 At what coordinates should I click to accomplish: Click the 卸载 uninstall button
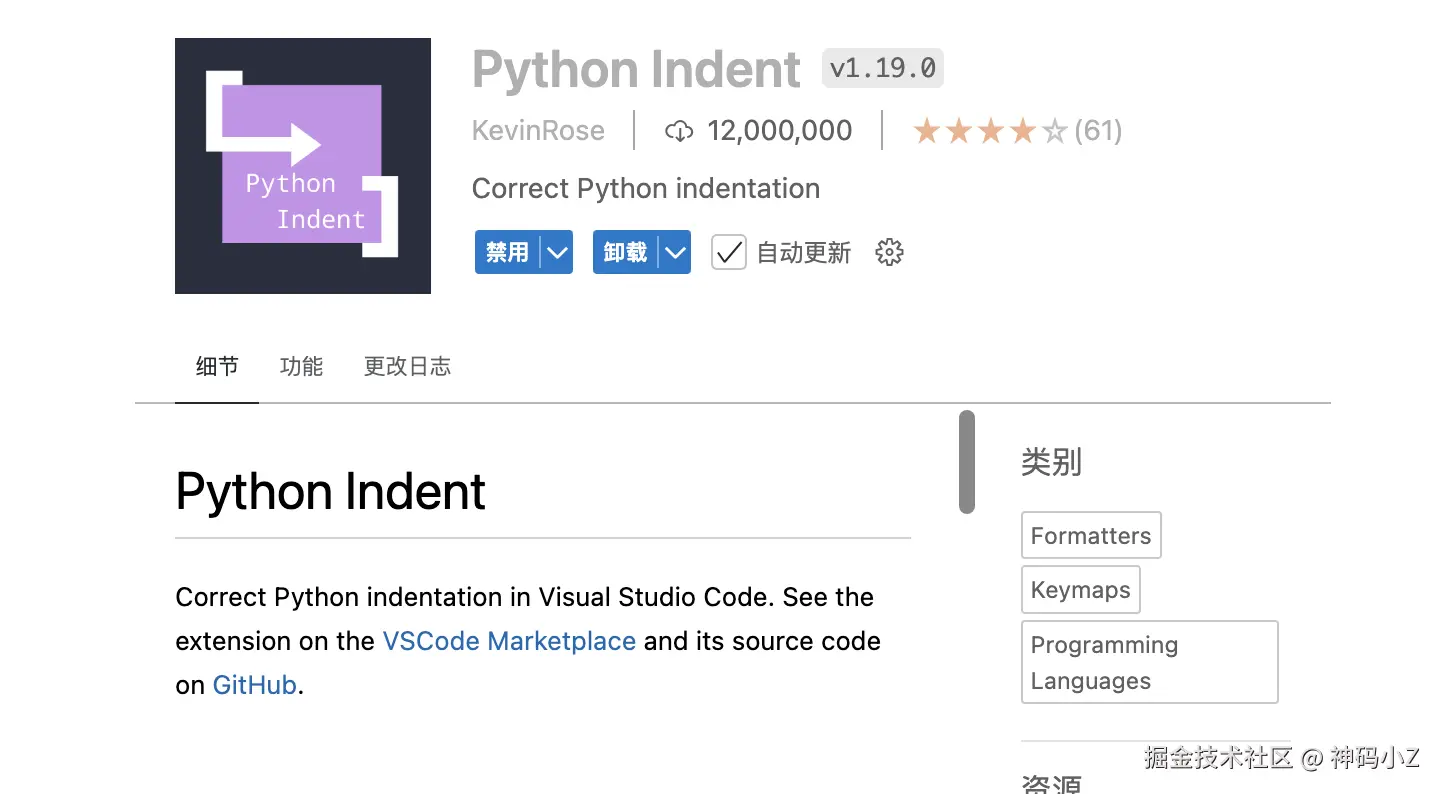click(625, 253)
